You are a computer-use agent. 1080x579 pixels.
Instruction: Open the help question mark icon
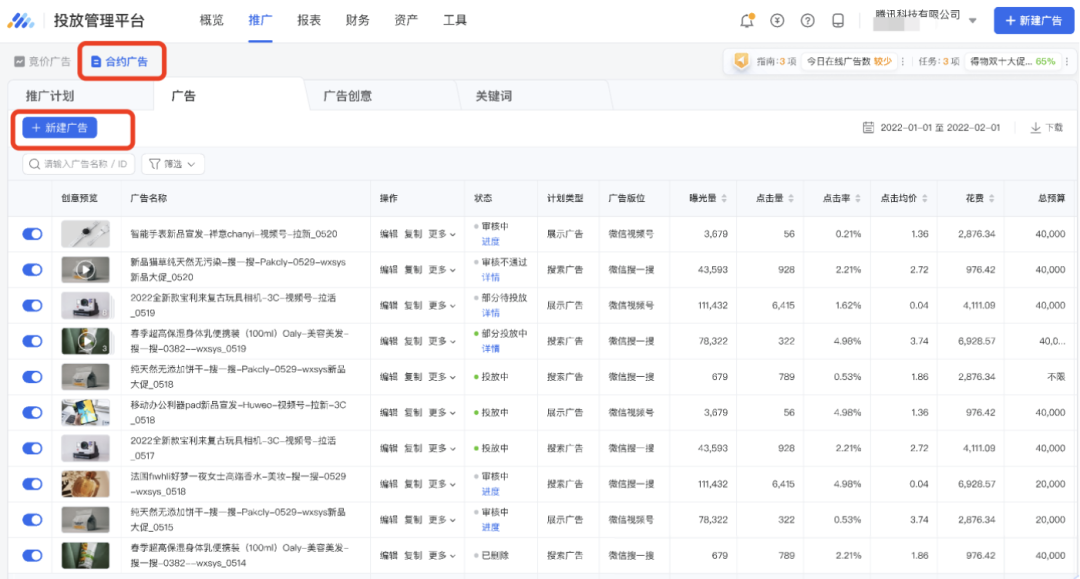click(807, 20)
